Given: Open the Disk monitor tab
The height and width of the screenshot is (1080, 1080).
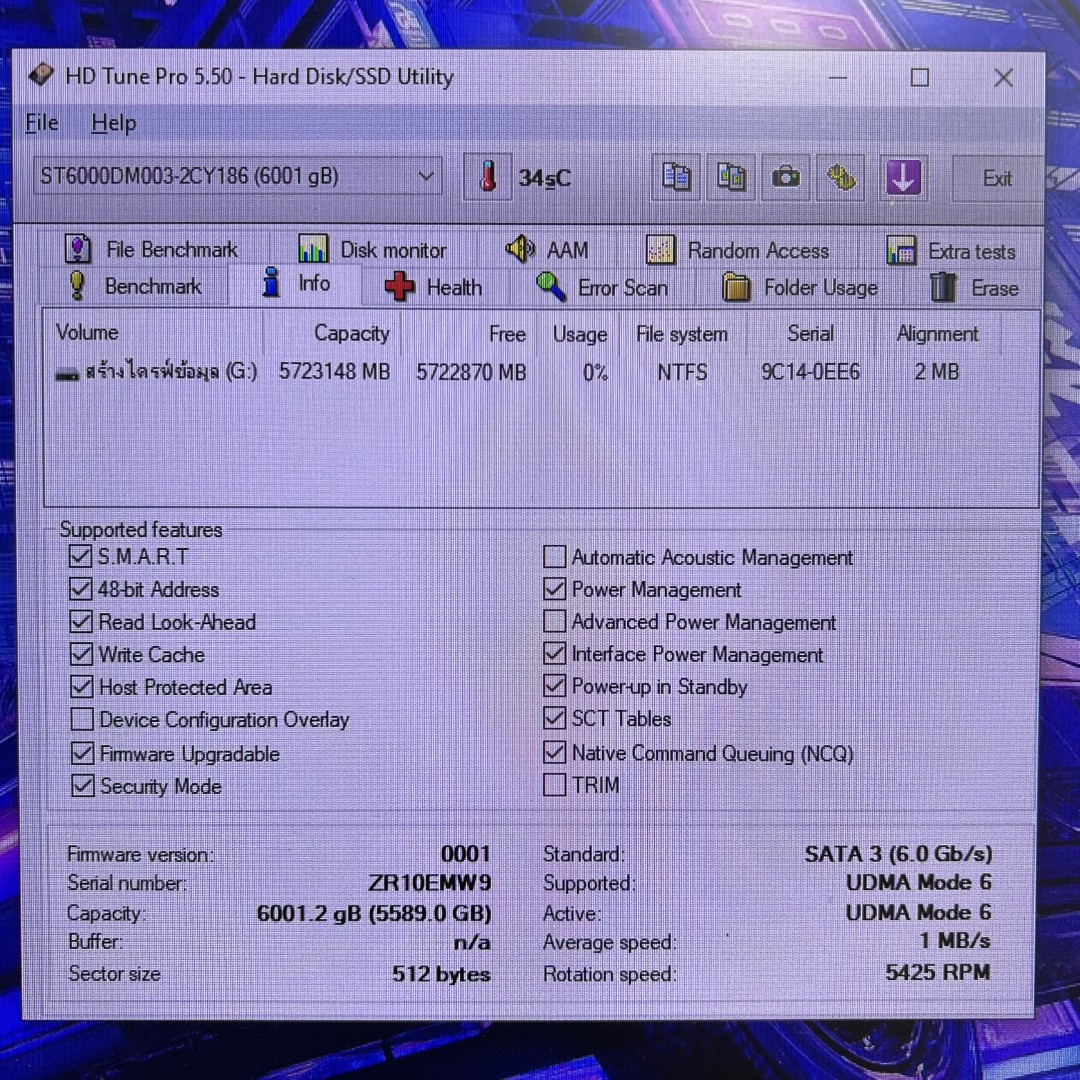Looking at the screenshot, I should tap(373, 250).
